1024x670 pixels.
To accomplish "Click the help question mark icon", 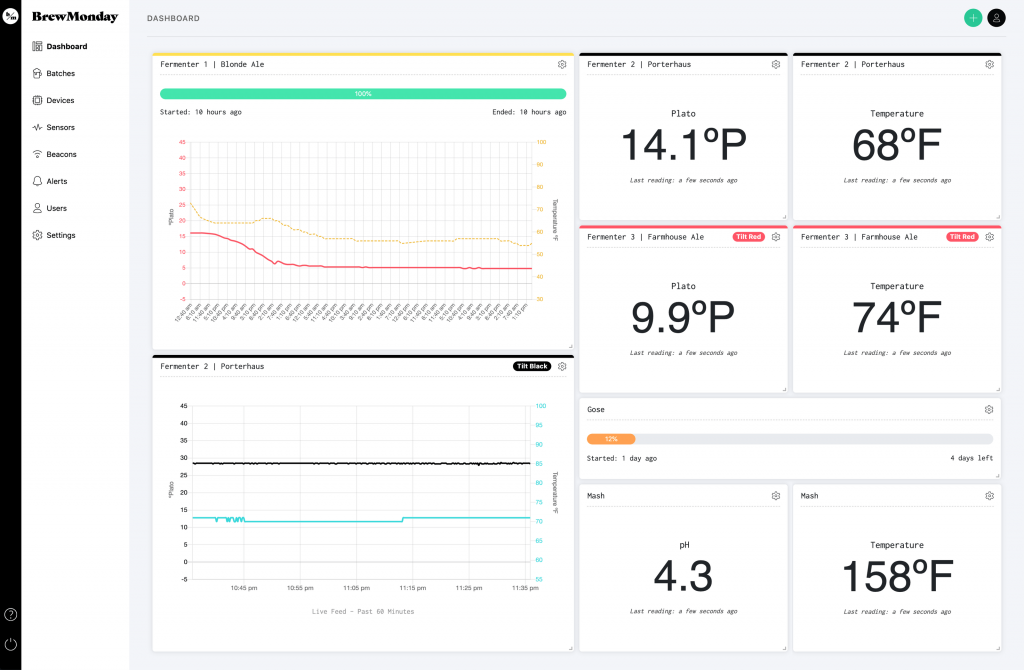I will click(11, 614).
